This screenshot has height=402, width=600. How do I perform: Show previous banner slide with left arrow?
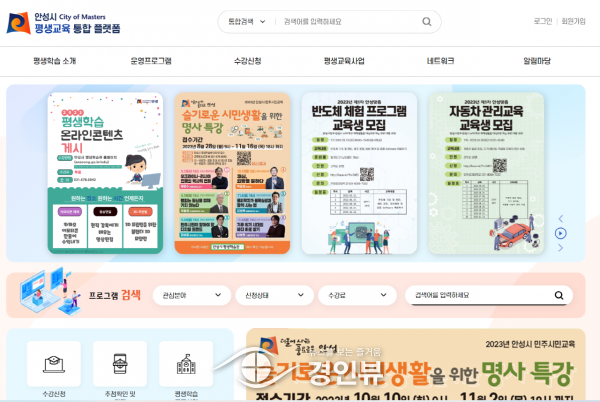[x=561, y=219]
